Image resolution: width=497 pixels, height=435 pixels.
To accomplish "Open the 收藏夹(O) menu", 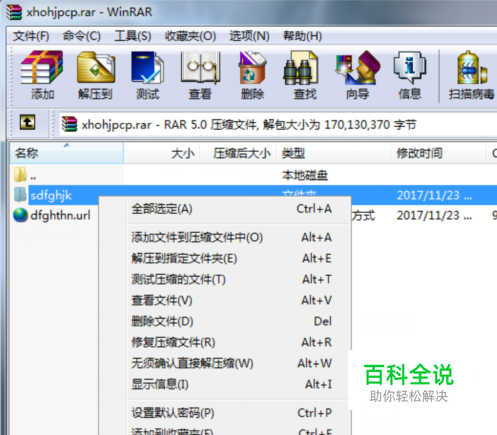I will click(191, 36).
